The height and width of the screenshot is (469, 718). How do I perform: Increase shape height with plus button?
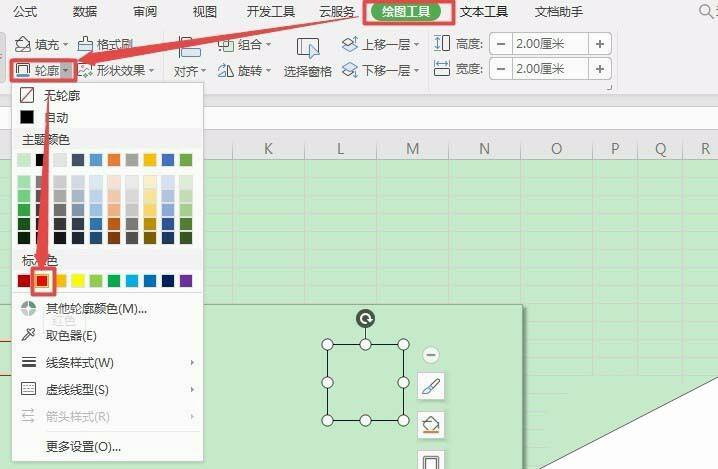(x=600, y=44)
